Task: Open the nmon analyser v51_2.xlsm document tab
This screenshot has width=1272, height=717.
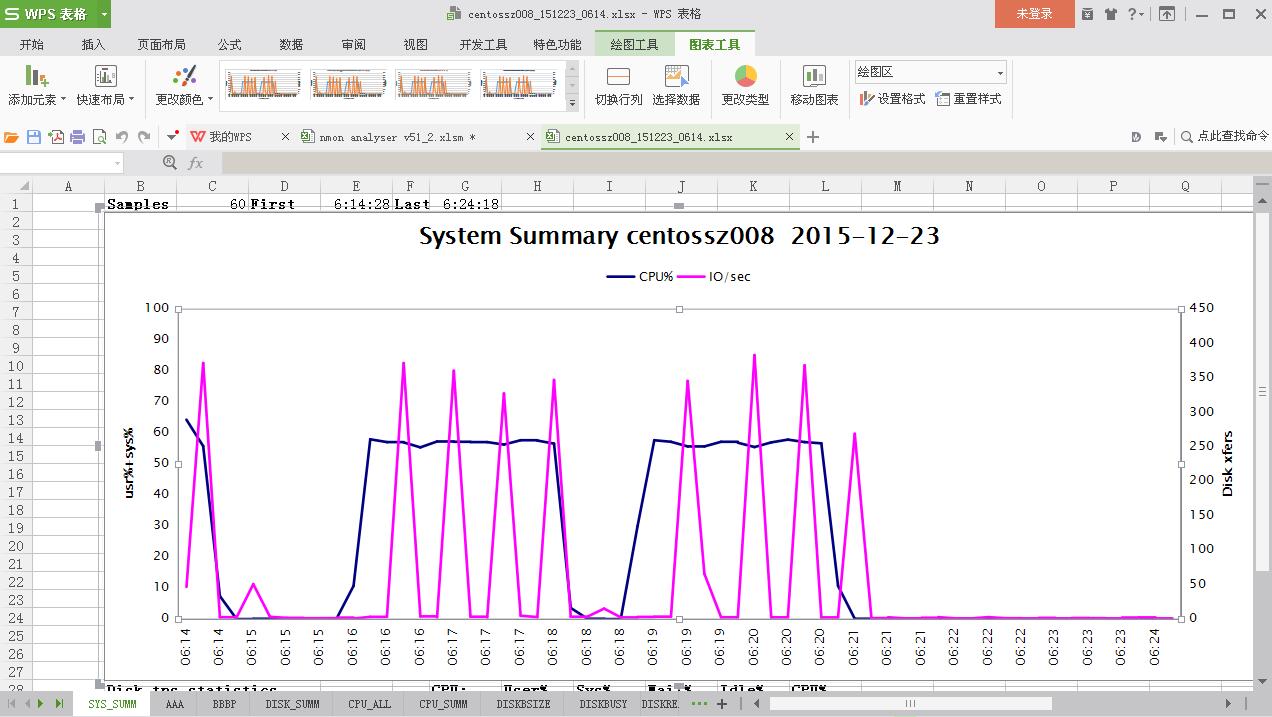Action: click(x=397, y=137)
